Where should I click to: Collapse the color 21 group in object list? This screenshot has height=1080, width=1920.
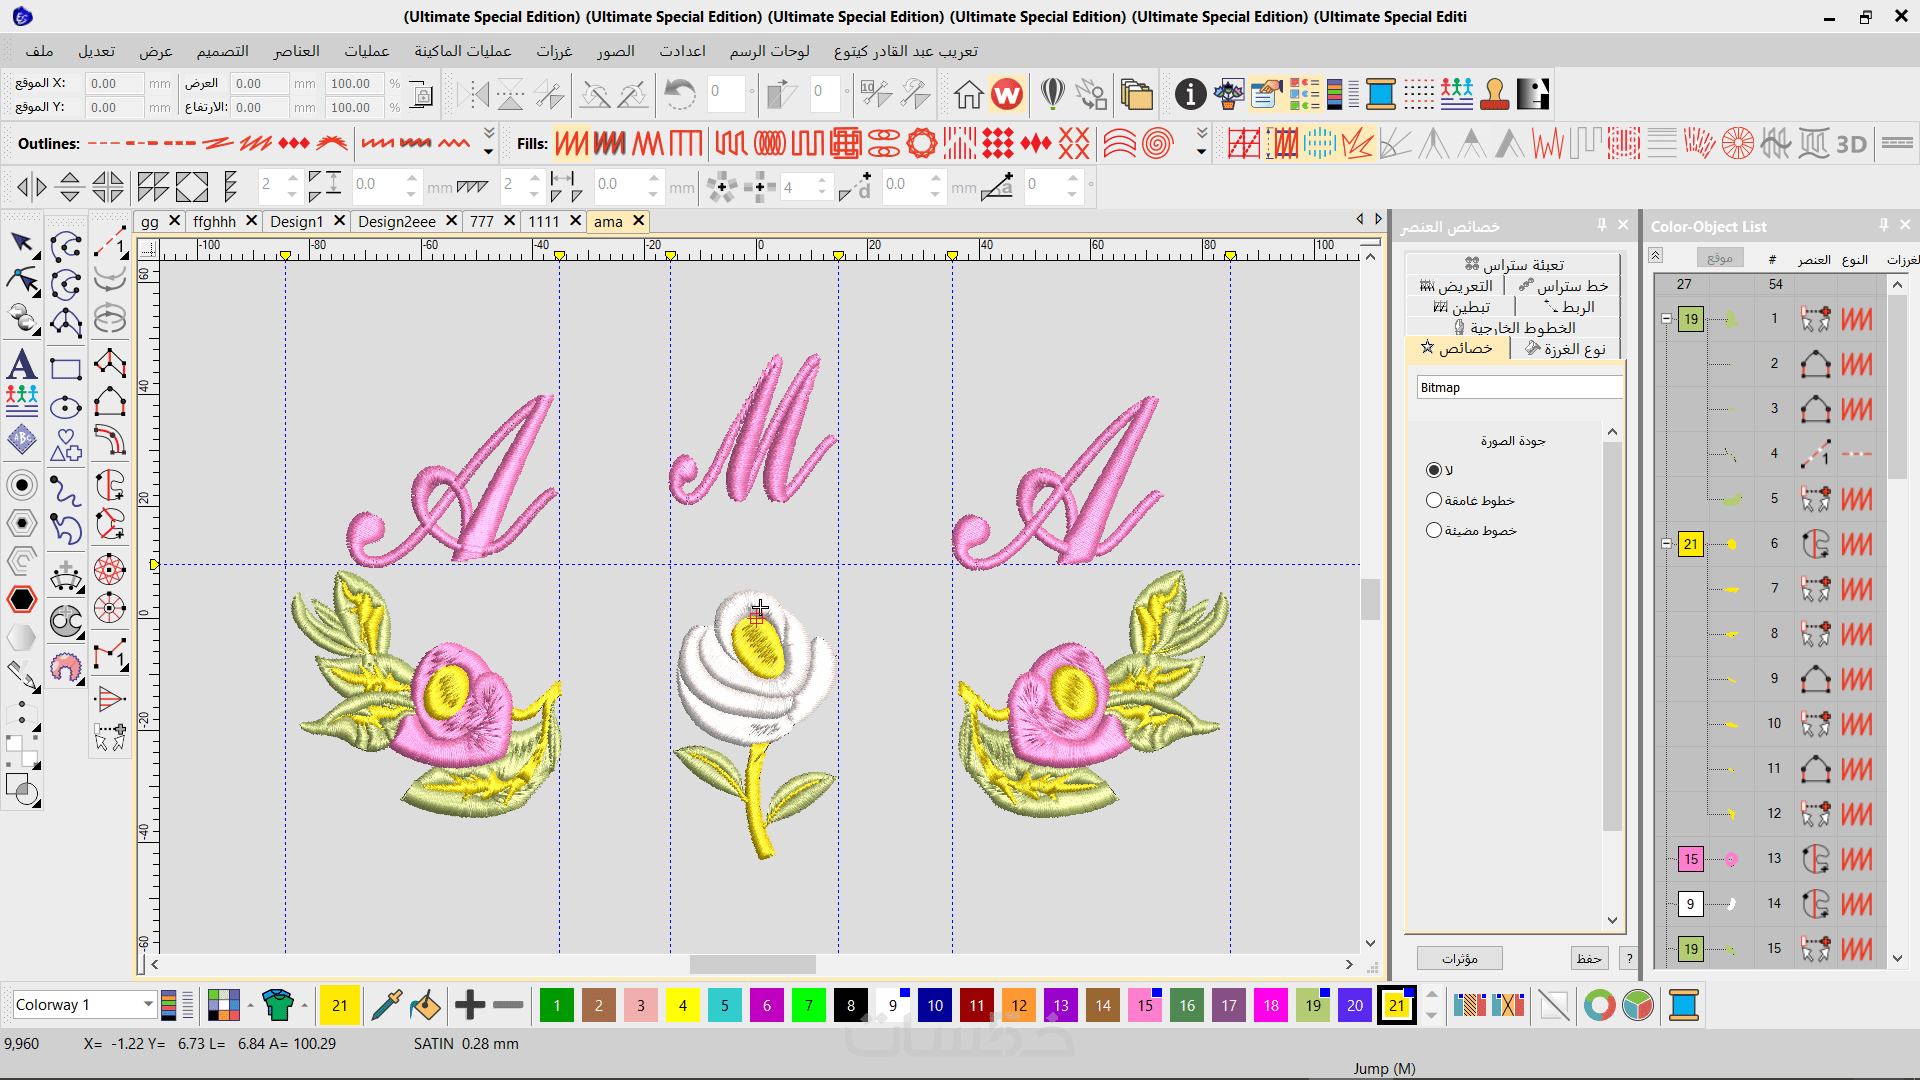pyautogui.click(x=1666, y=544)
